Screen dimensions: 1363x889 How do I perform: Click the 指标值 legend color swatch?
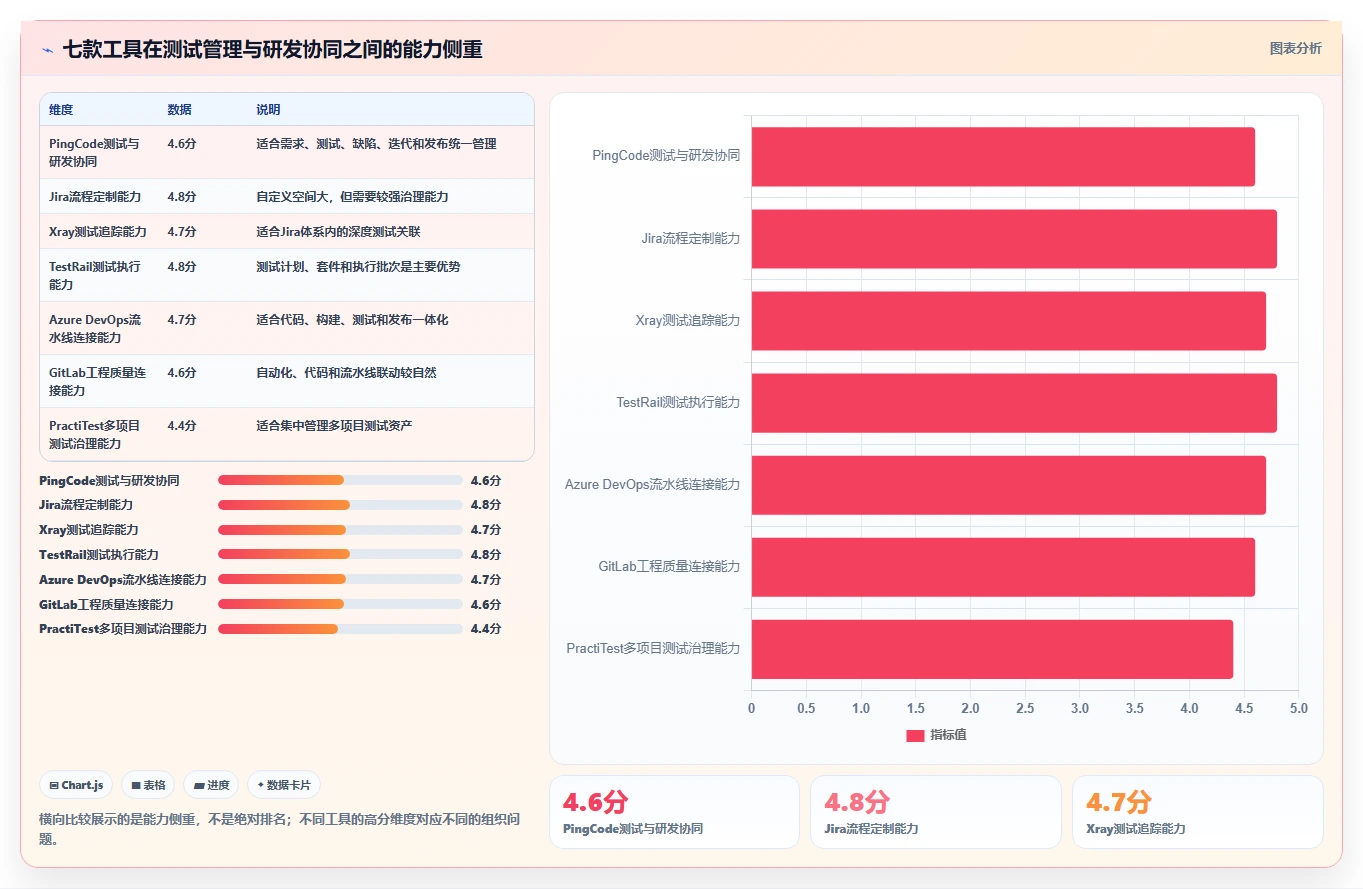[x=915, y=735]
